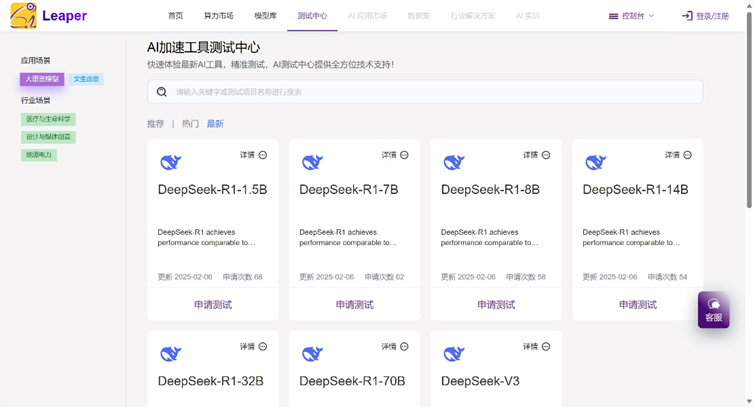Switch to the 推荐 sort tab
Viewport: 753px width, 407px height.
155,124
